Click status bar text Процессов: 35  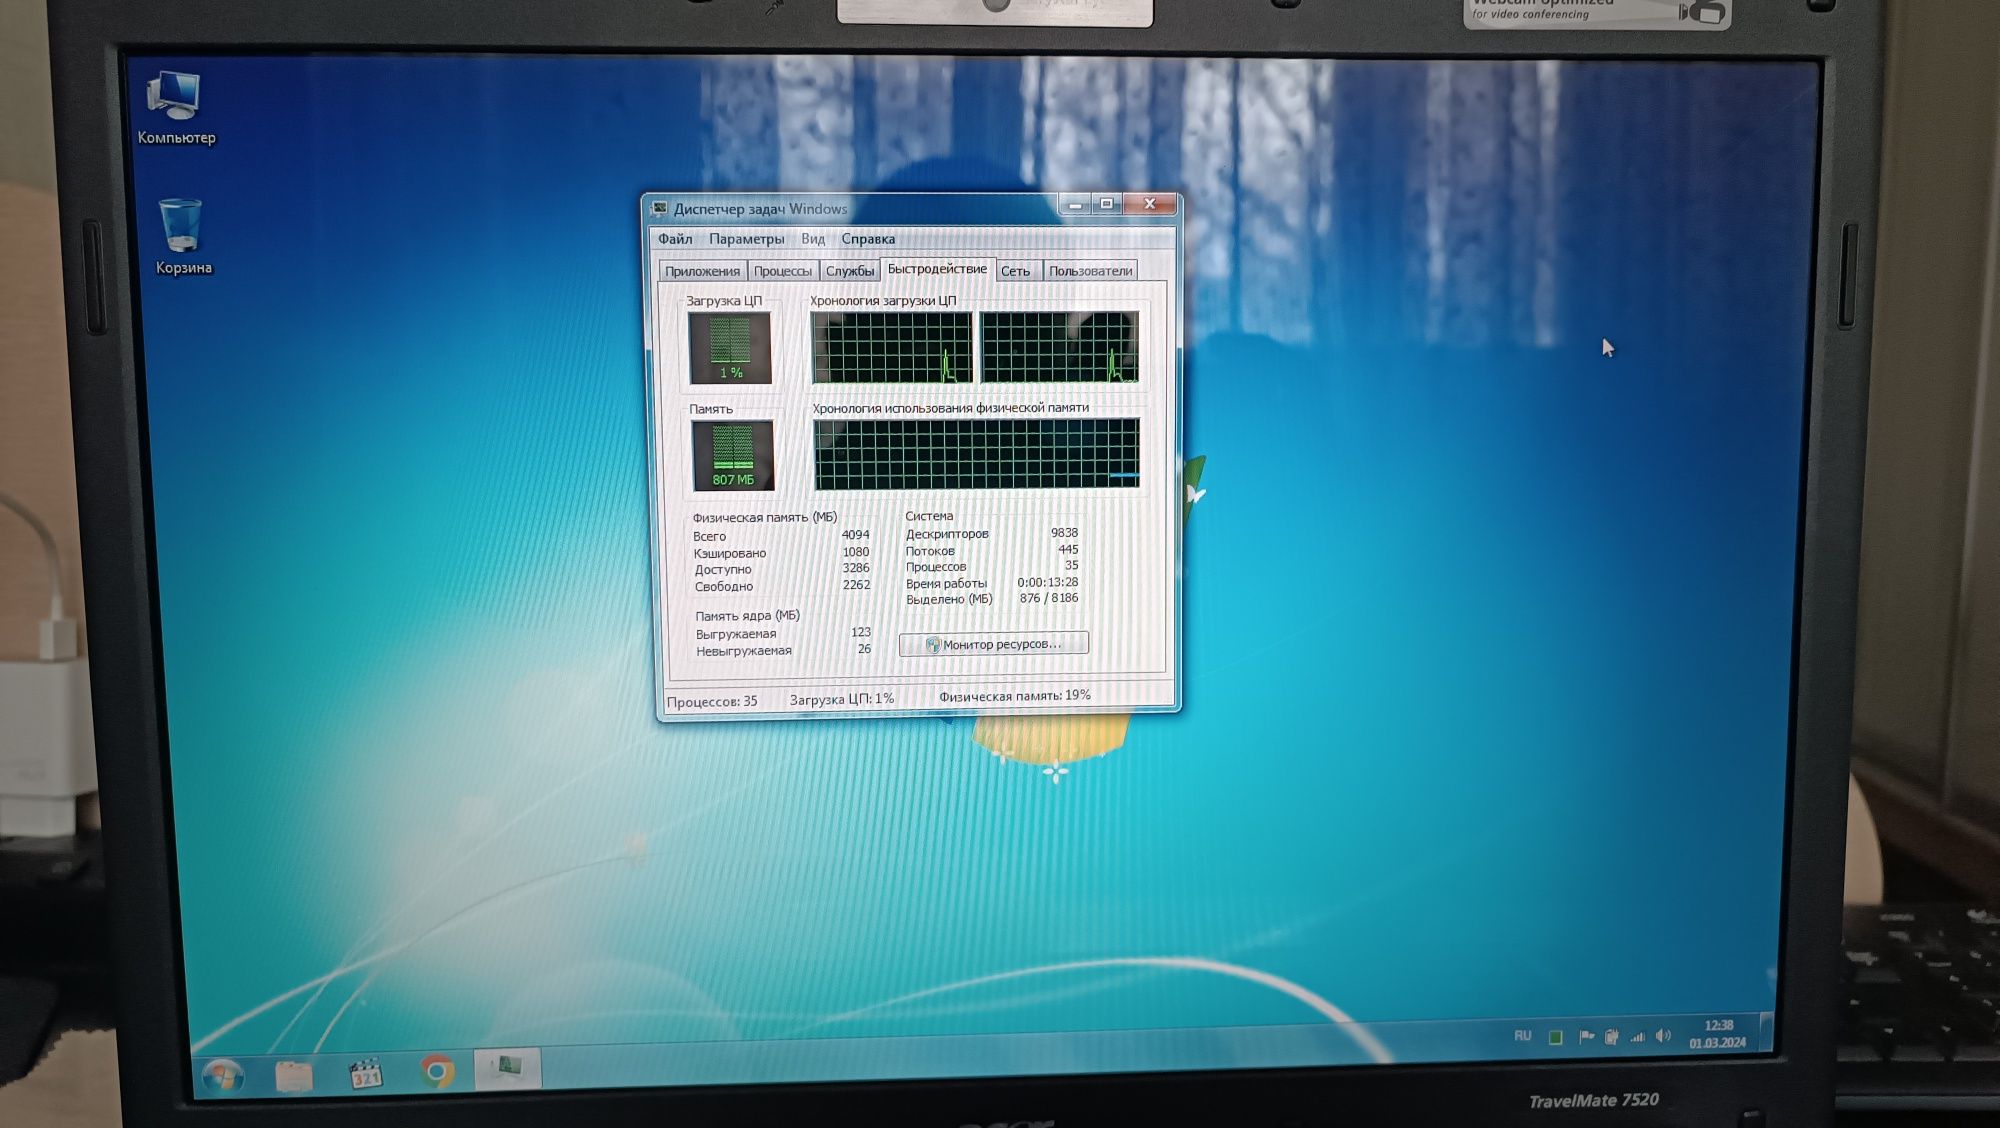[x=712, y=702]
